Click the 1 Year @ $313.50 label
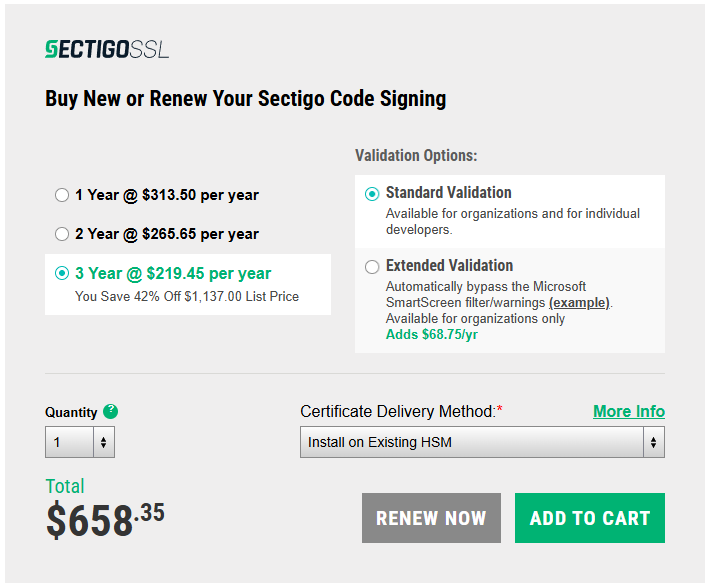Screen dimensions: 711x586 coord(167,195)
